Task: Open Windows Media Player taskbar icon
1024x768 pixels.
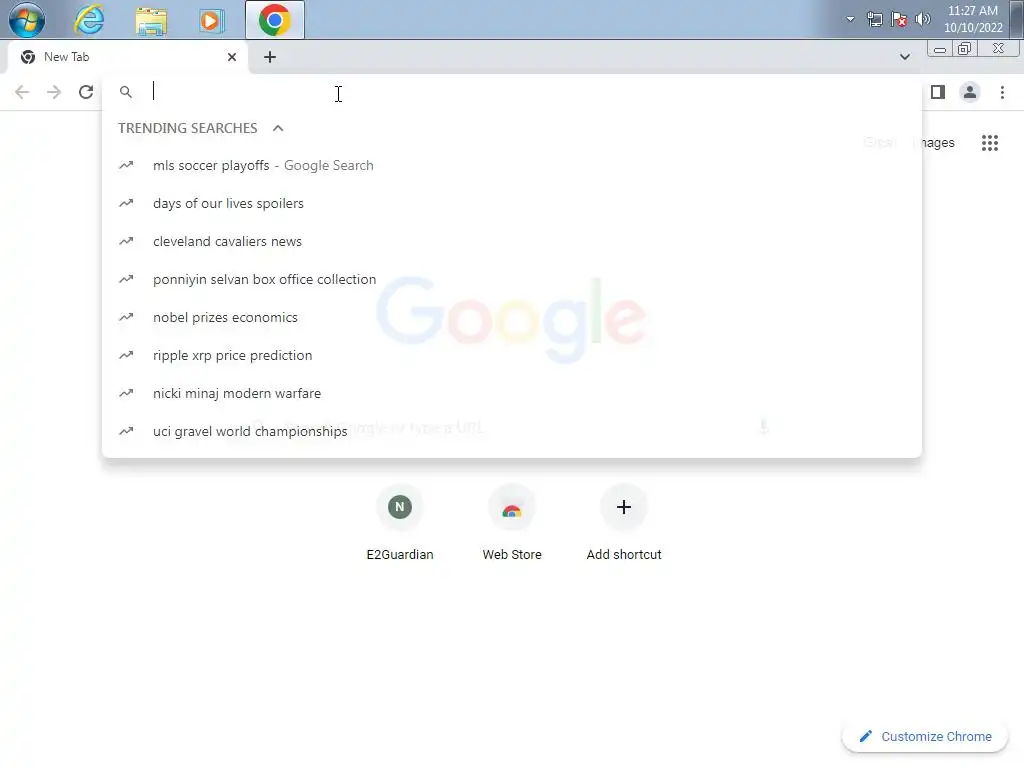Action: tap(212, 21)
